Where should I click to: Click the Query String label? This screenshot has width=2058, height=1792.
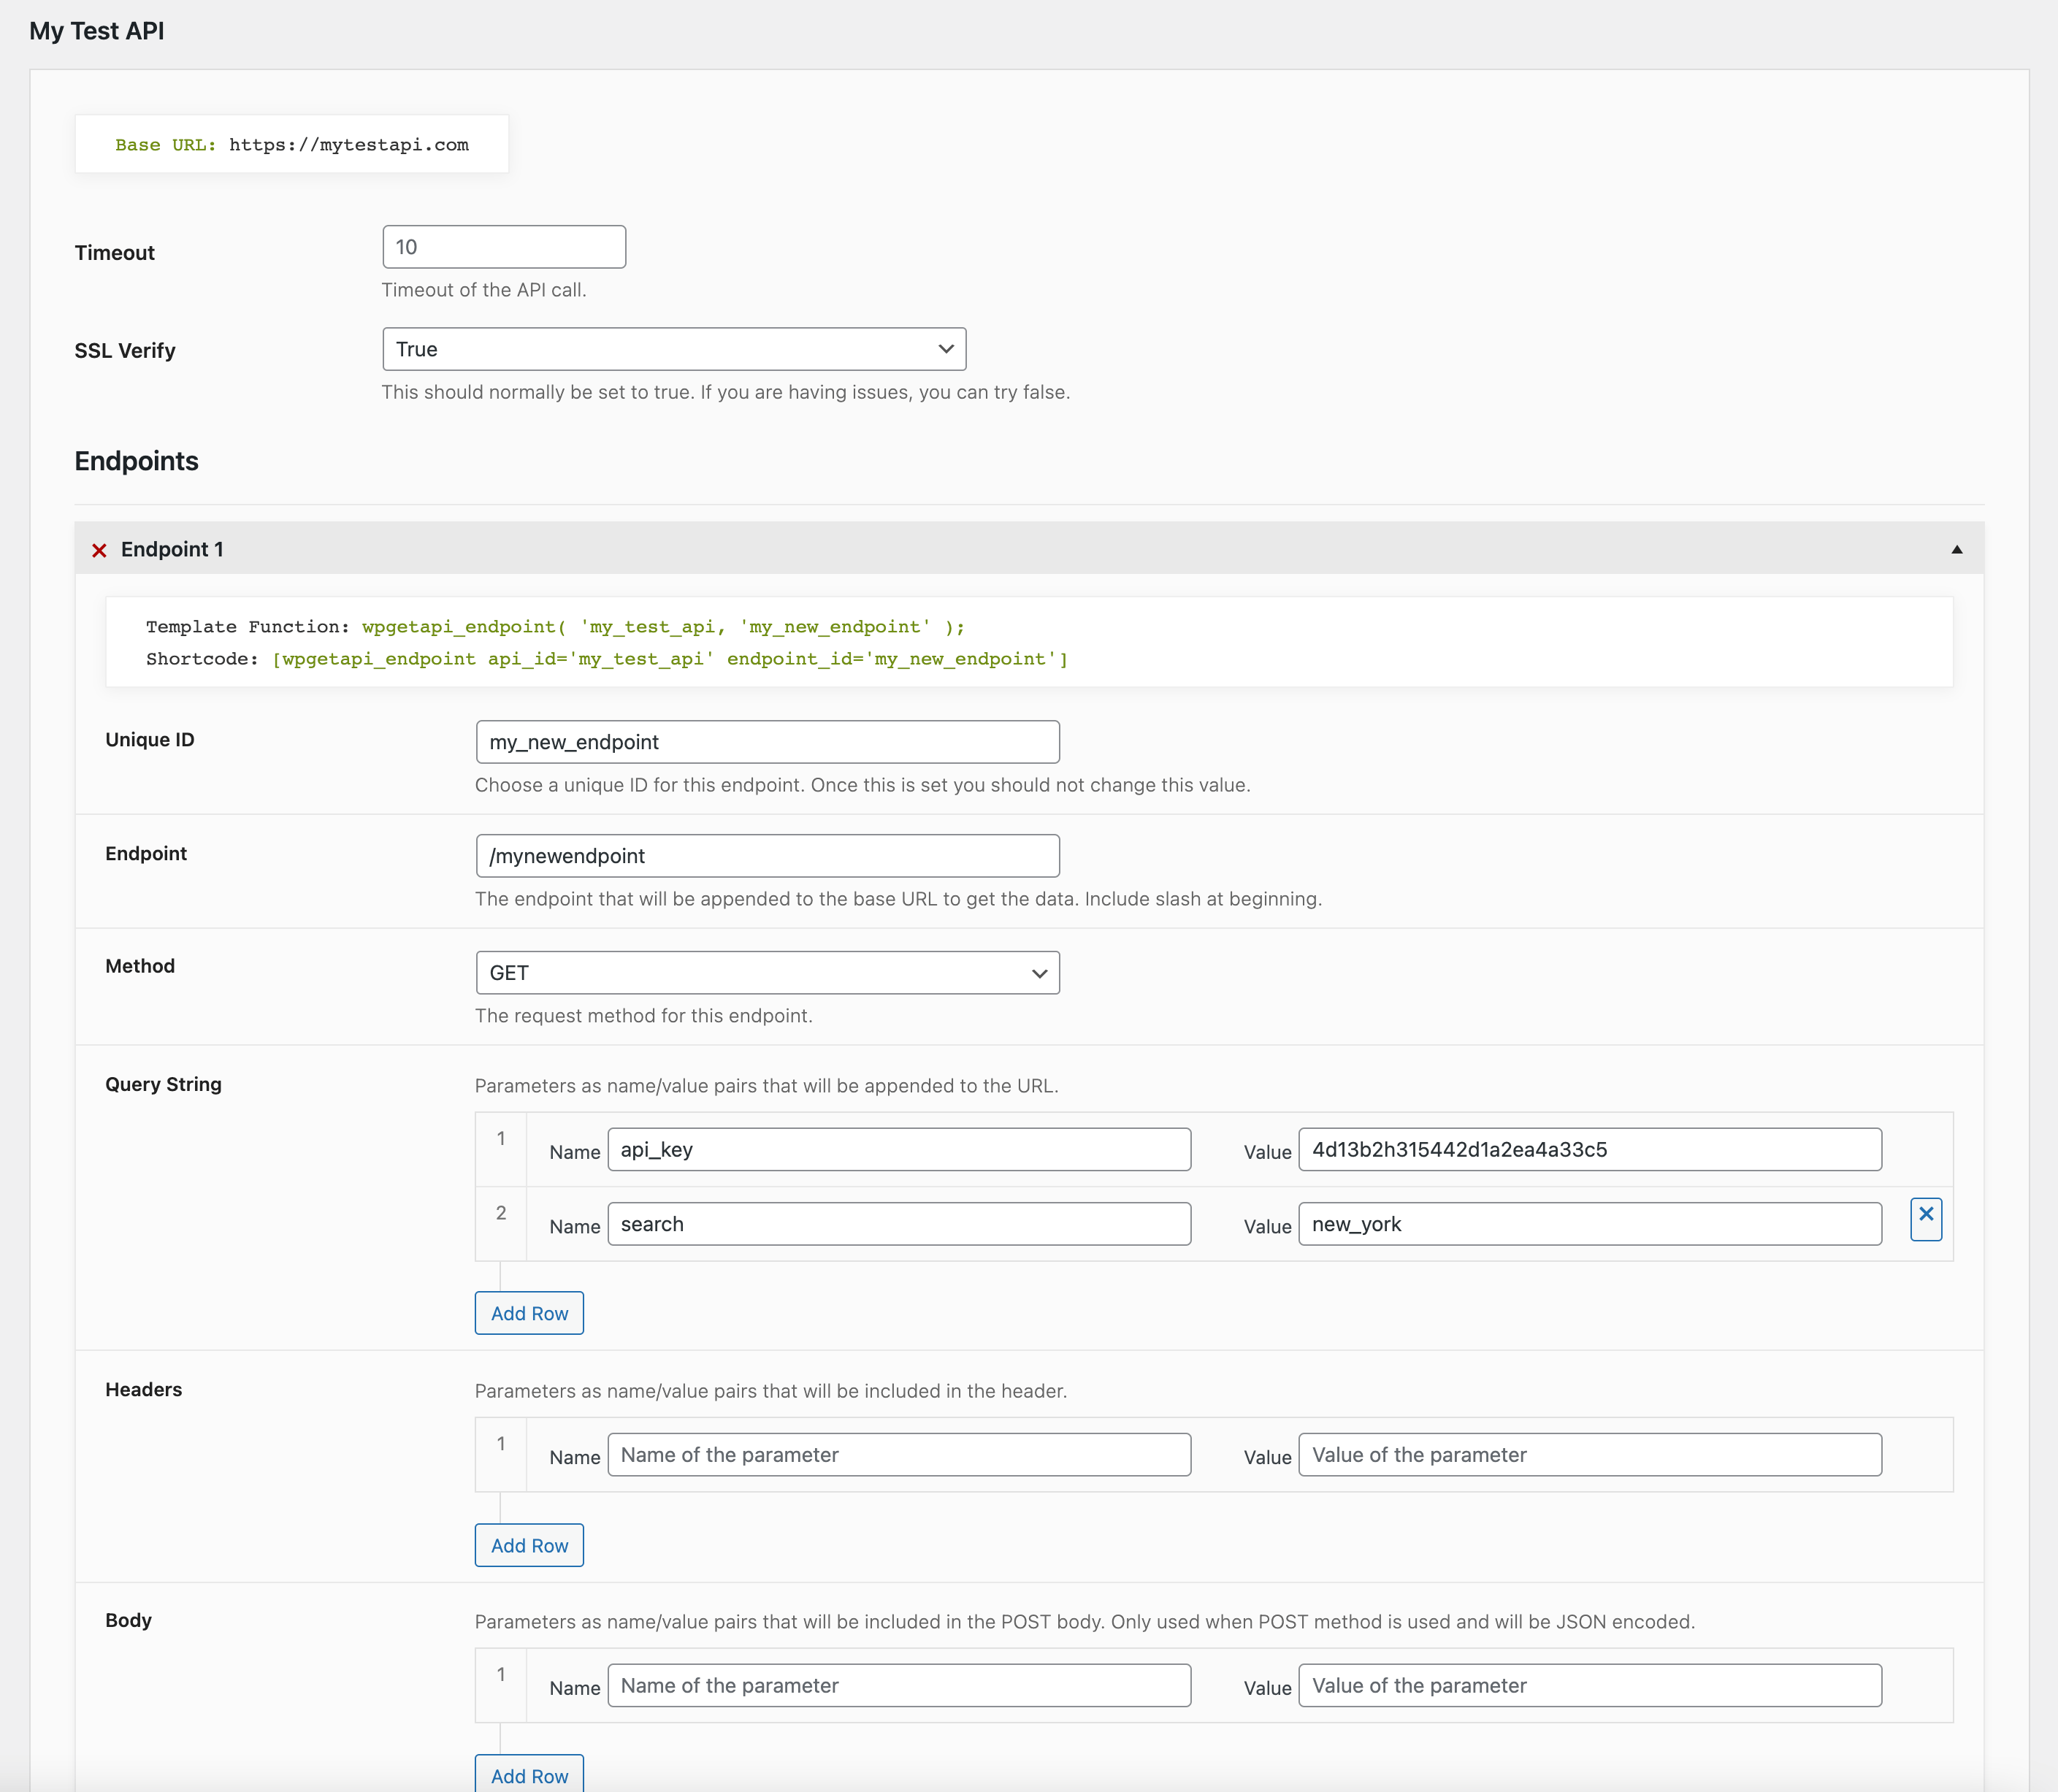(163, 1084)
